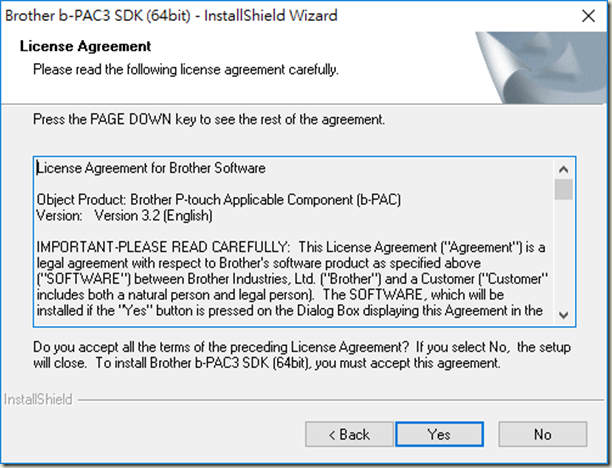Viewport: 612px width, 468px height.
Task: Click the scrollbar up arrow in license box
Action: click(x=563, y=169)
